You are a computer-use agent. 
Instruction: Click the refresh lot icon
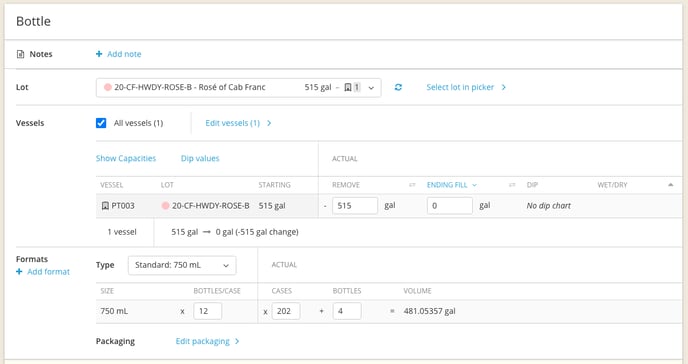(398, 87)
